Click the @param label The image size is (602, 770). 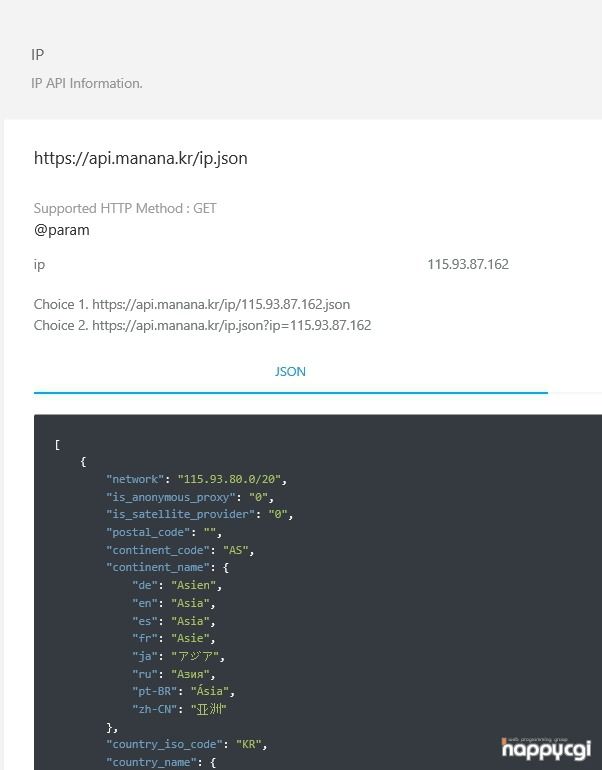coord(62,230)
